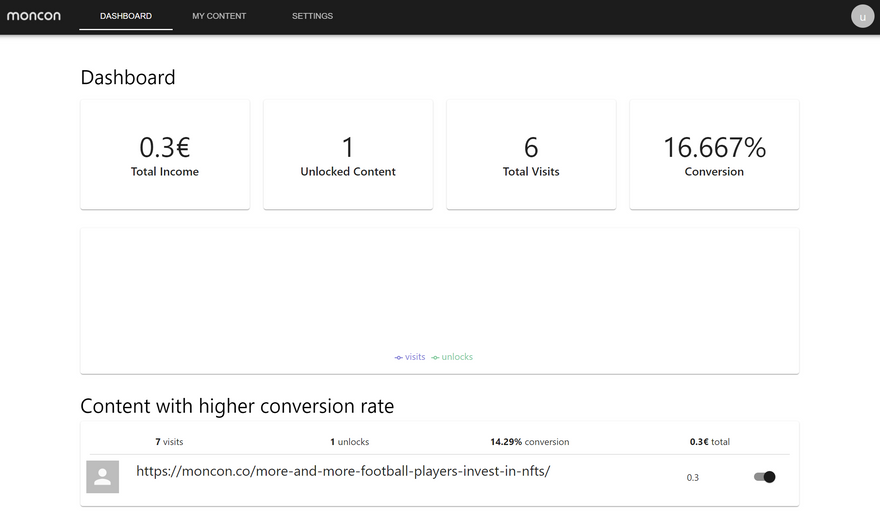Click inside the visits chart area

(439, 290)
